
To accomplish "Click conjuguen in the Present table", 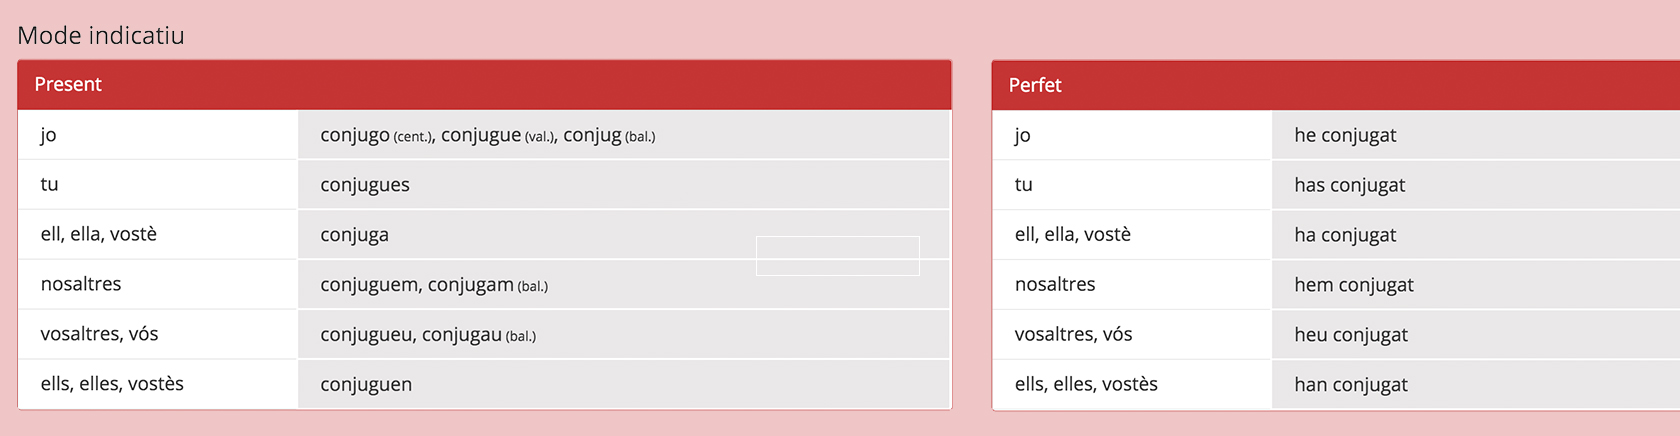I will (366, 385).
